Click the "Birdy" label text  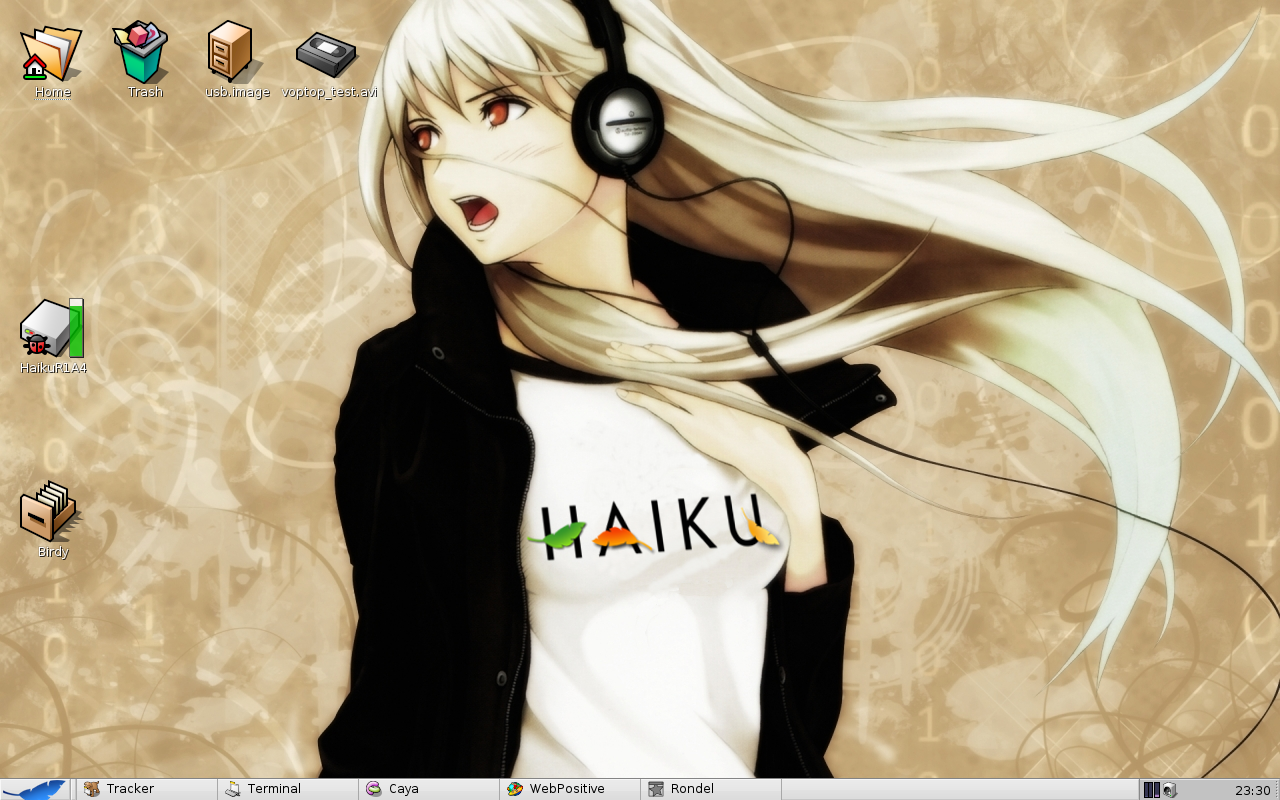[x=53, y=552]
